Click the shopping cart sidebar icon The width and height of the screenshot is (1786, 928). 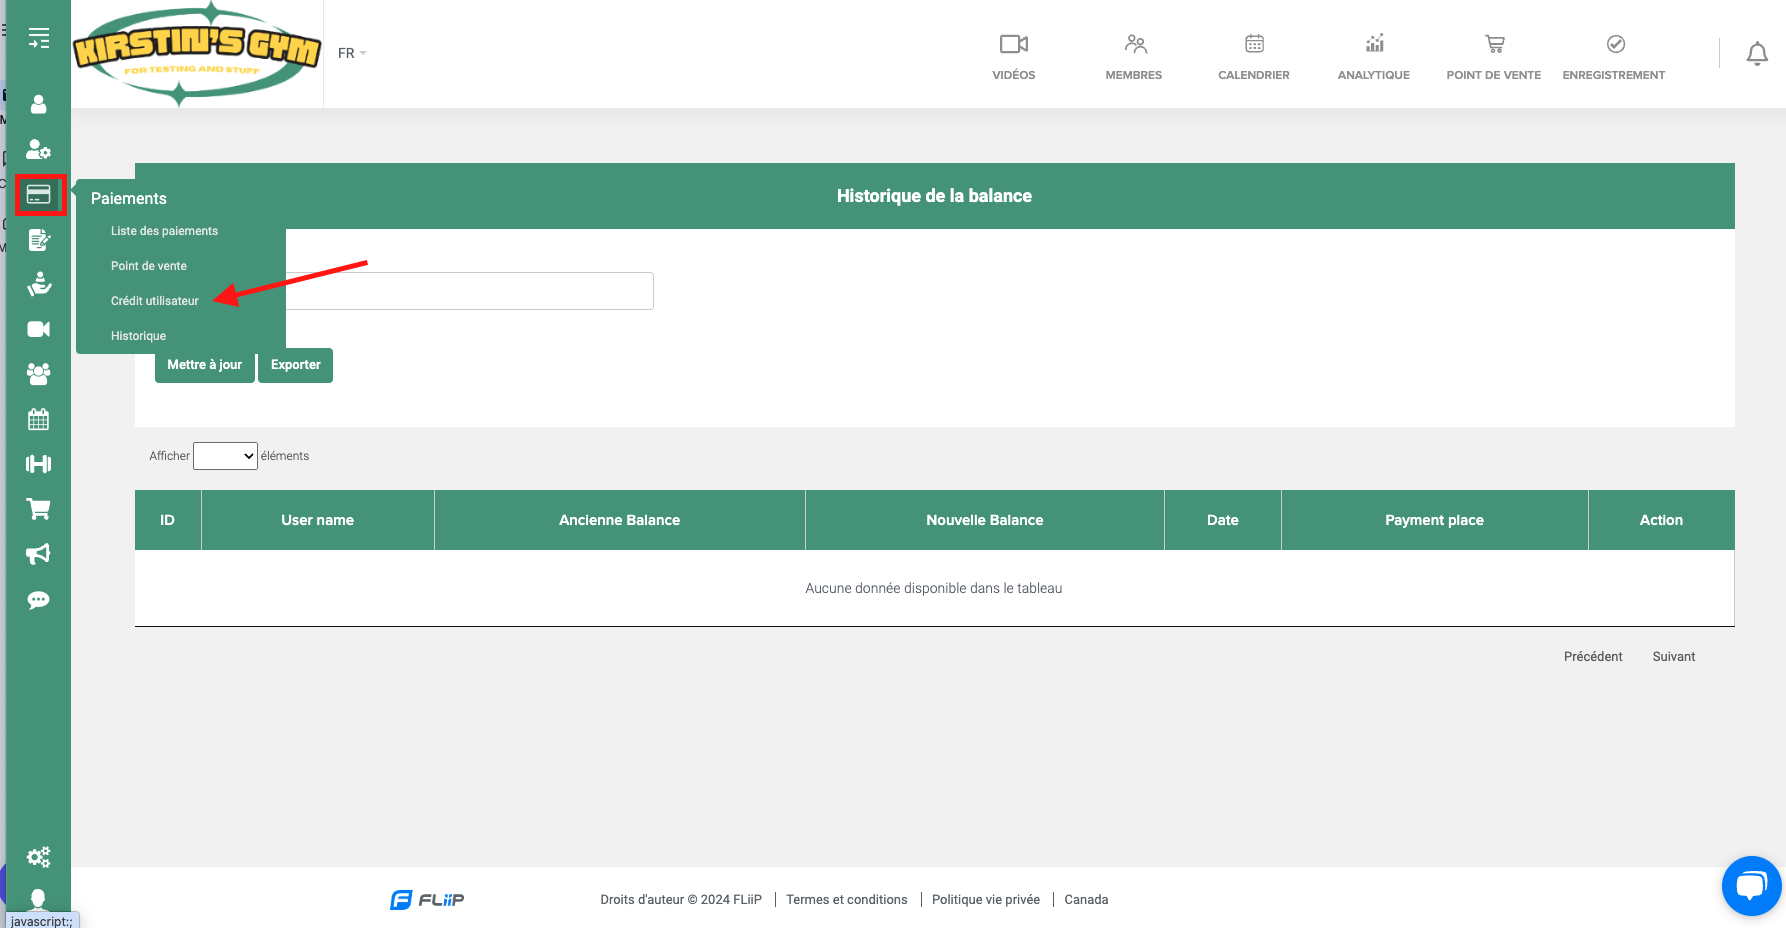pos(39,509)
